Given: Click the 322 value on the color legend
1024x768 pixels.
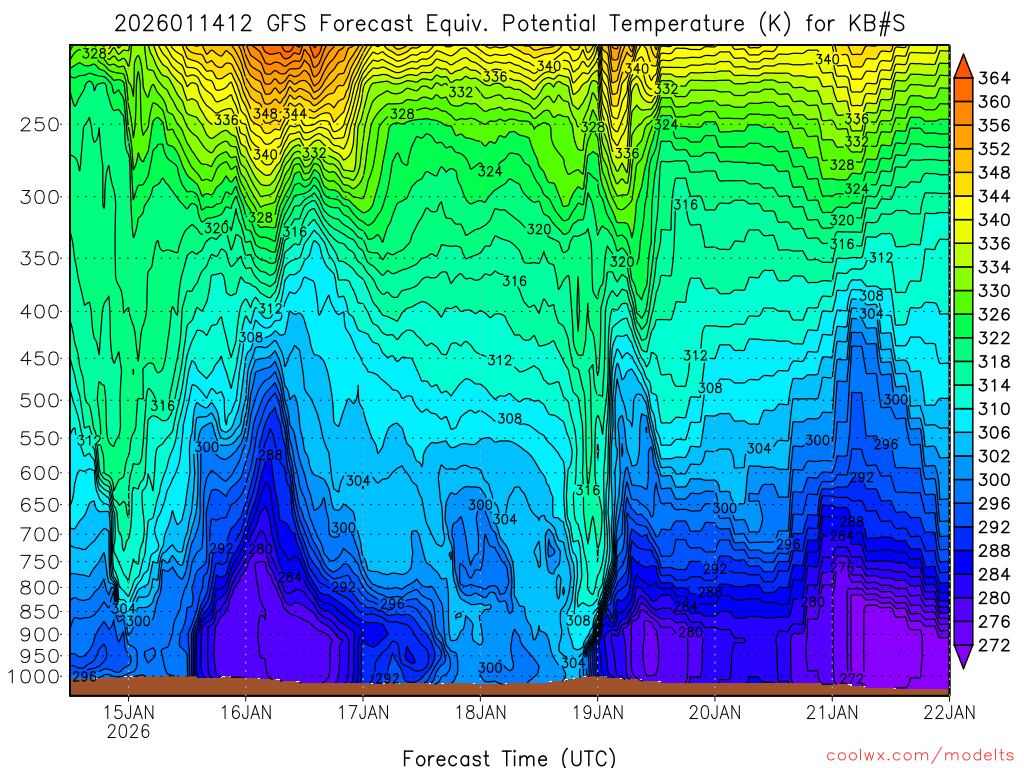Looking at the screenshot, I should (x=994, y=338).
